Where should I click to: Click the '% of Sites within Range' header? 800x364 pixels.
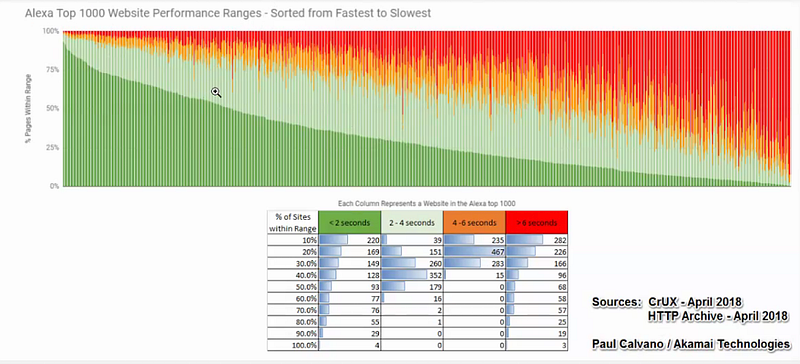click(293, 223)
